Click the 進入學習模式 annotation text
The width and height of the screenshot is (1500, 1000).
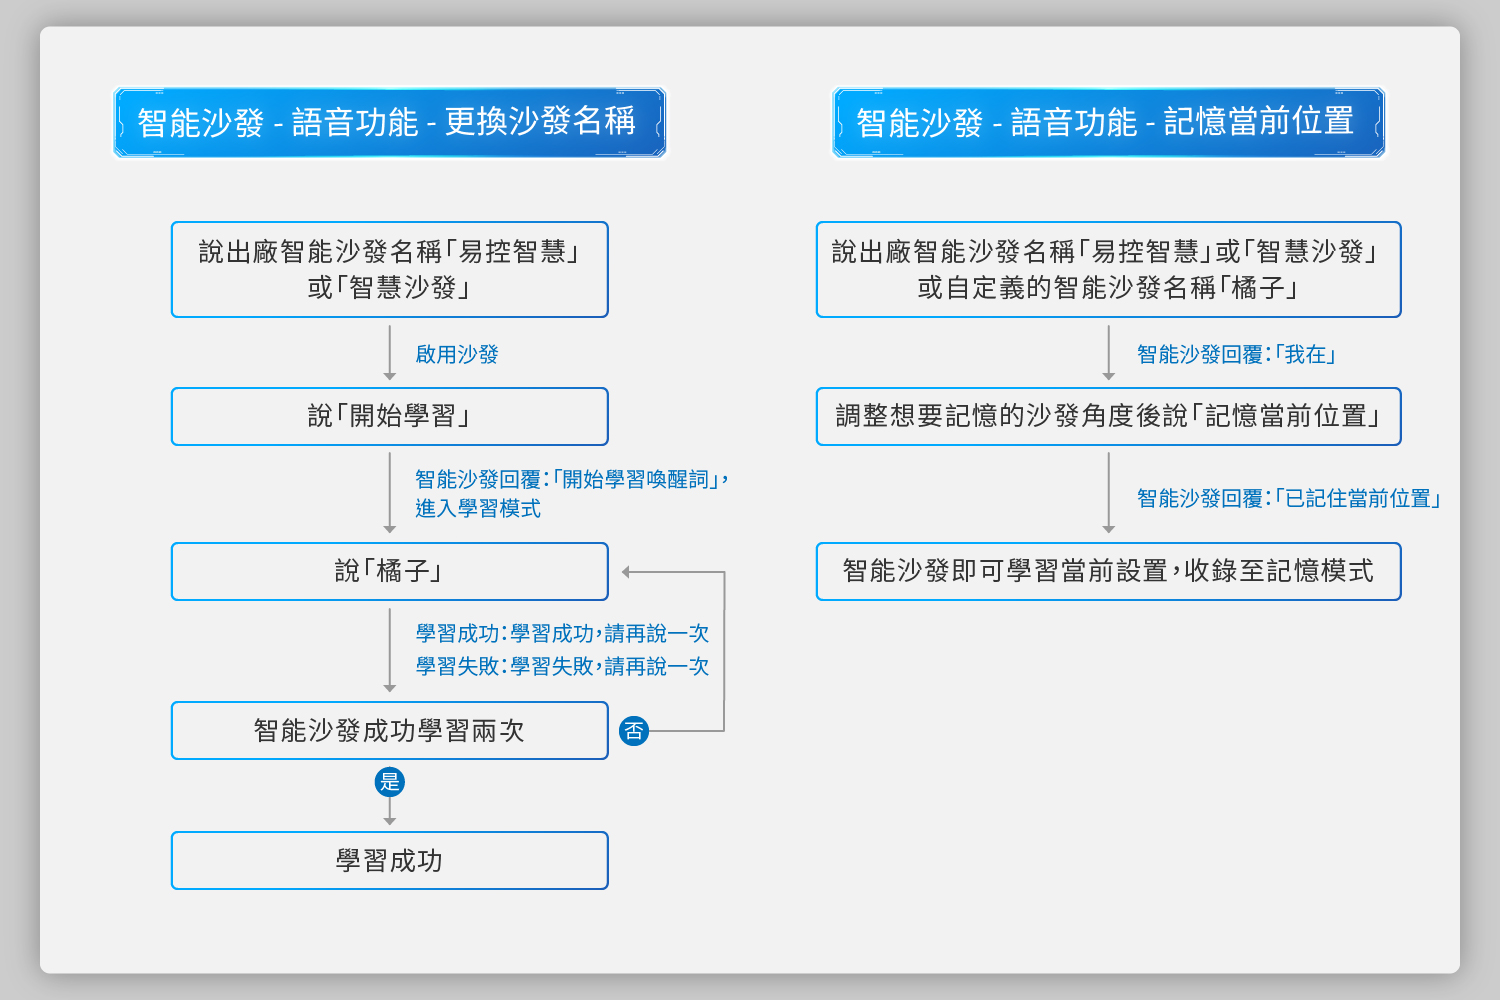click(478, 509)
